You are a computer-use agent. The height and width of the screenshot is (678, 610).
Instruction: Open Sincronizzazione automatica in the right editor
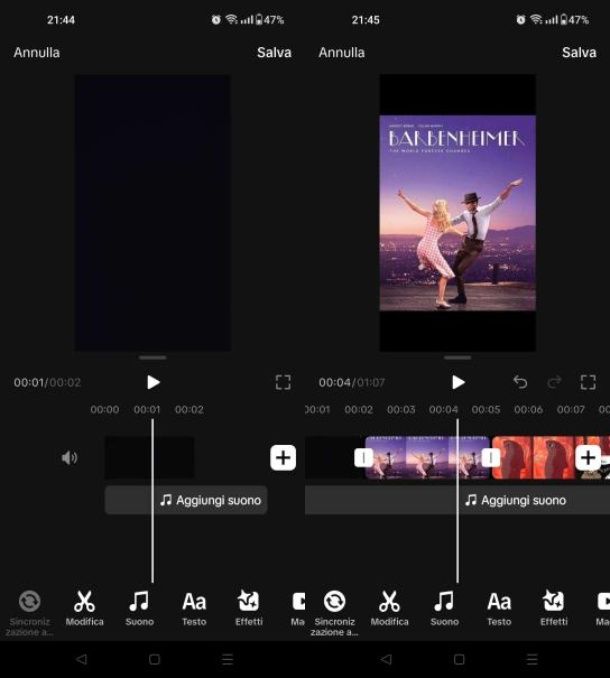point(335,612)
